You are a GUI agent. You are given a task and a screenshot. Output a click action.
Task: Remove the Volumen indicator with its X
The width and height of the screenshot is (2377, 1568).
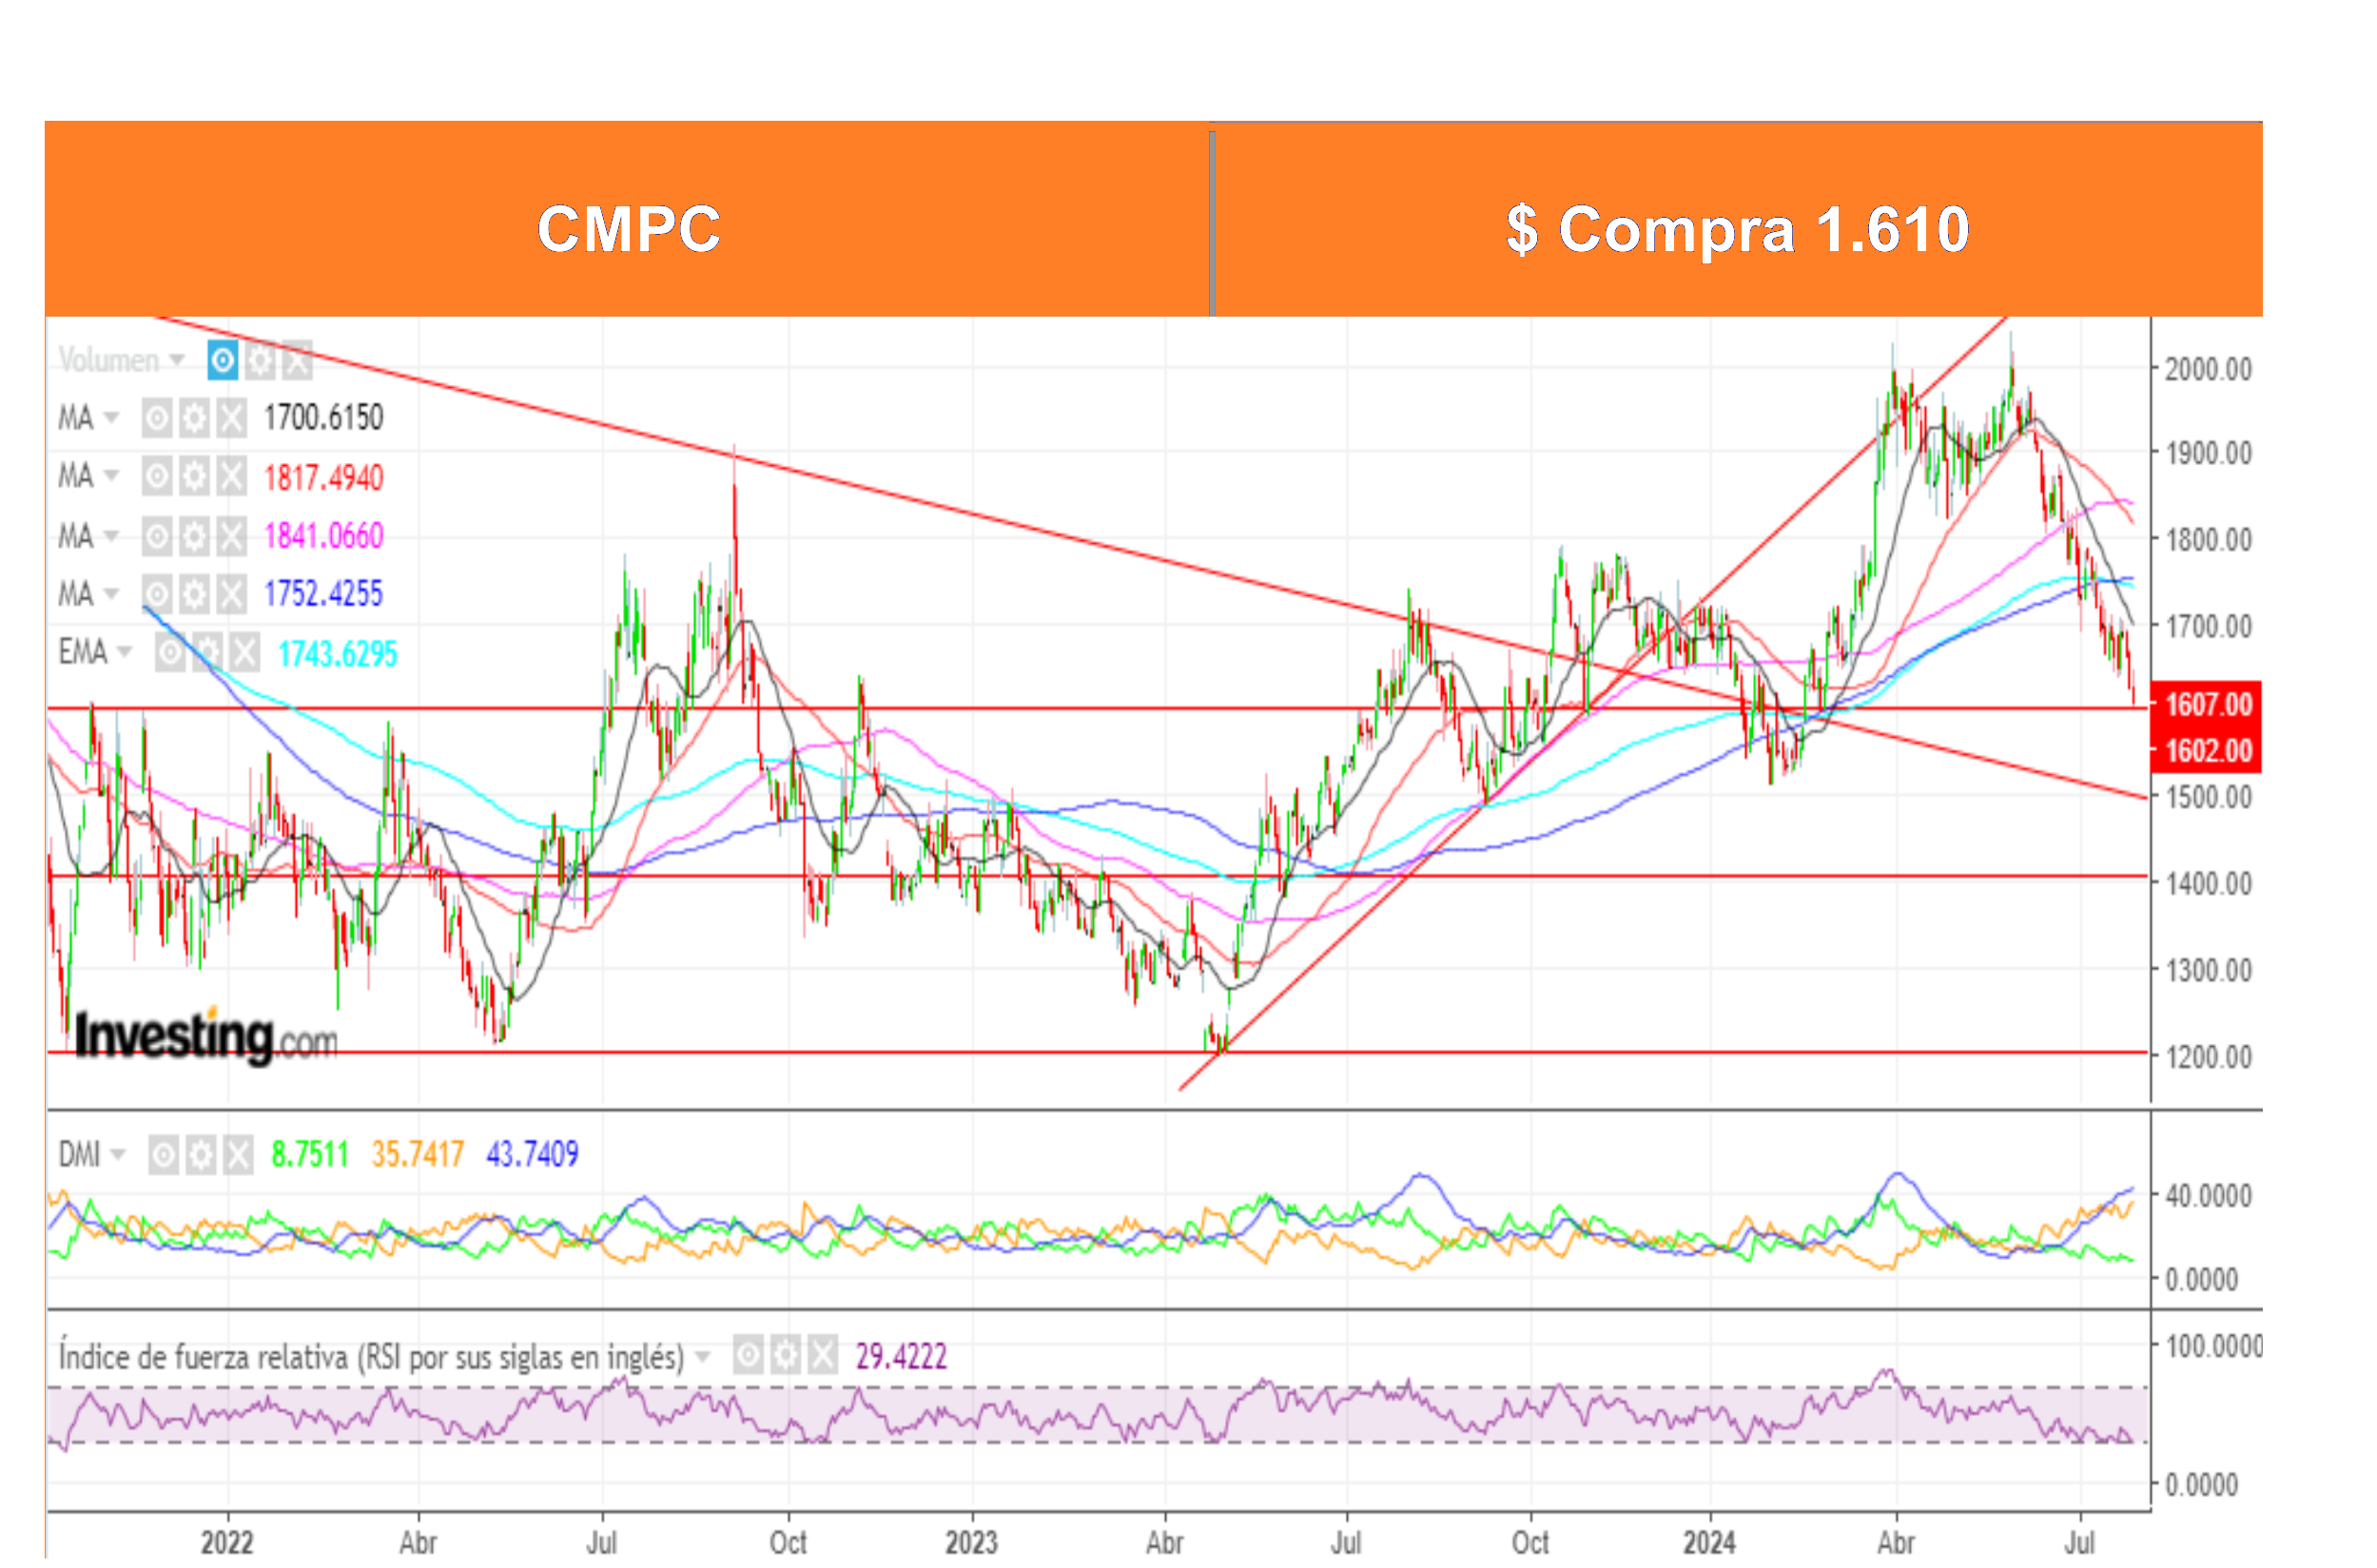(297, 360)
